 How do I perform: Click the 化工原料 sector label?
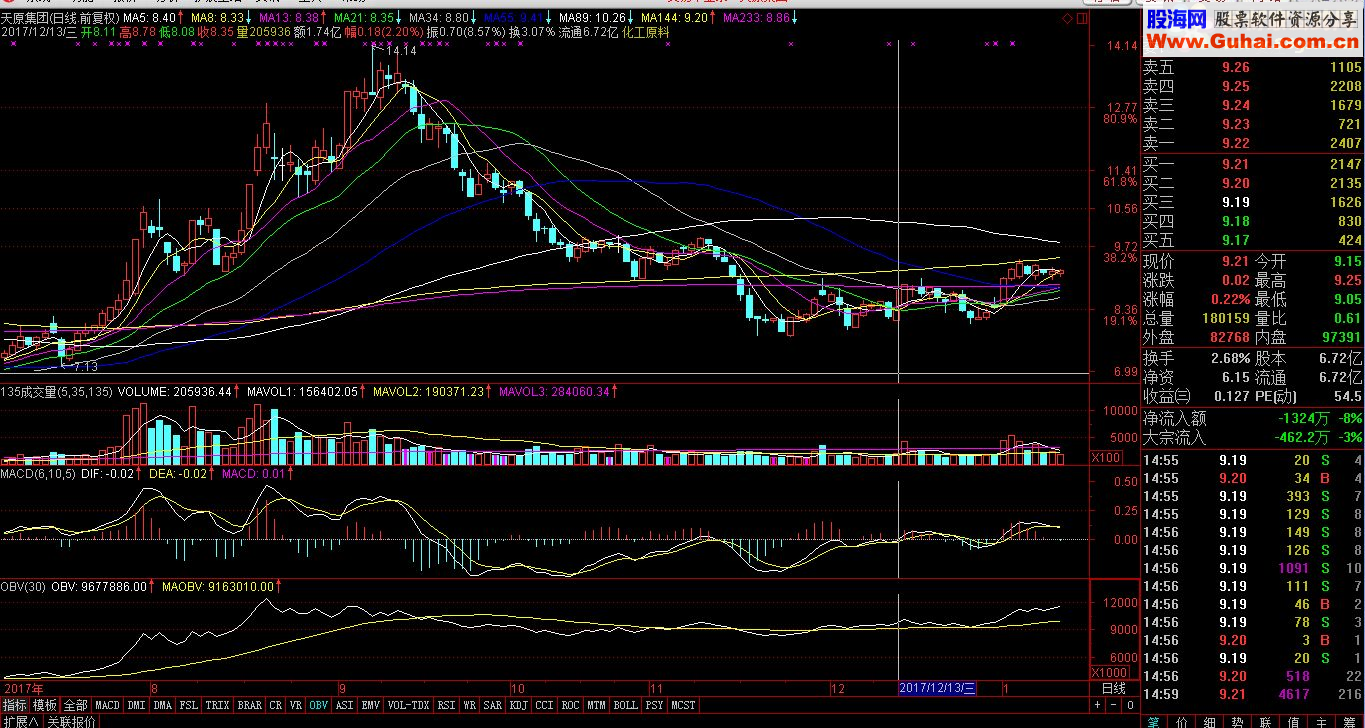[x=646, y=32]
